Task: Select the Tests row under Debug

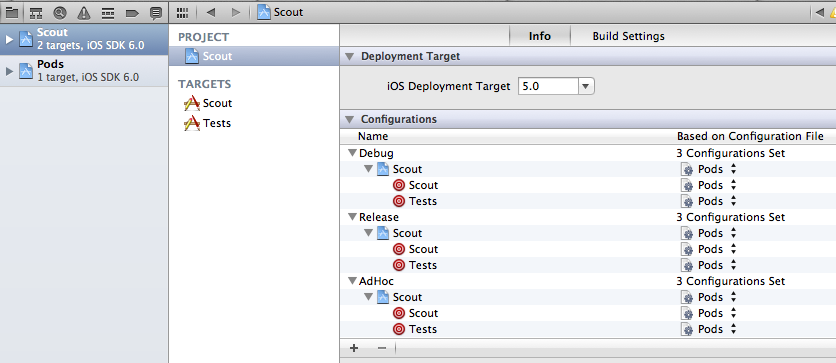Action: pyautogui.click(x=588, y=201)
